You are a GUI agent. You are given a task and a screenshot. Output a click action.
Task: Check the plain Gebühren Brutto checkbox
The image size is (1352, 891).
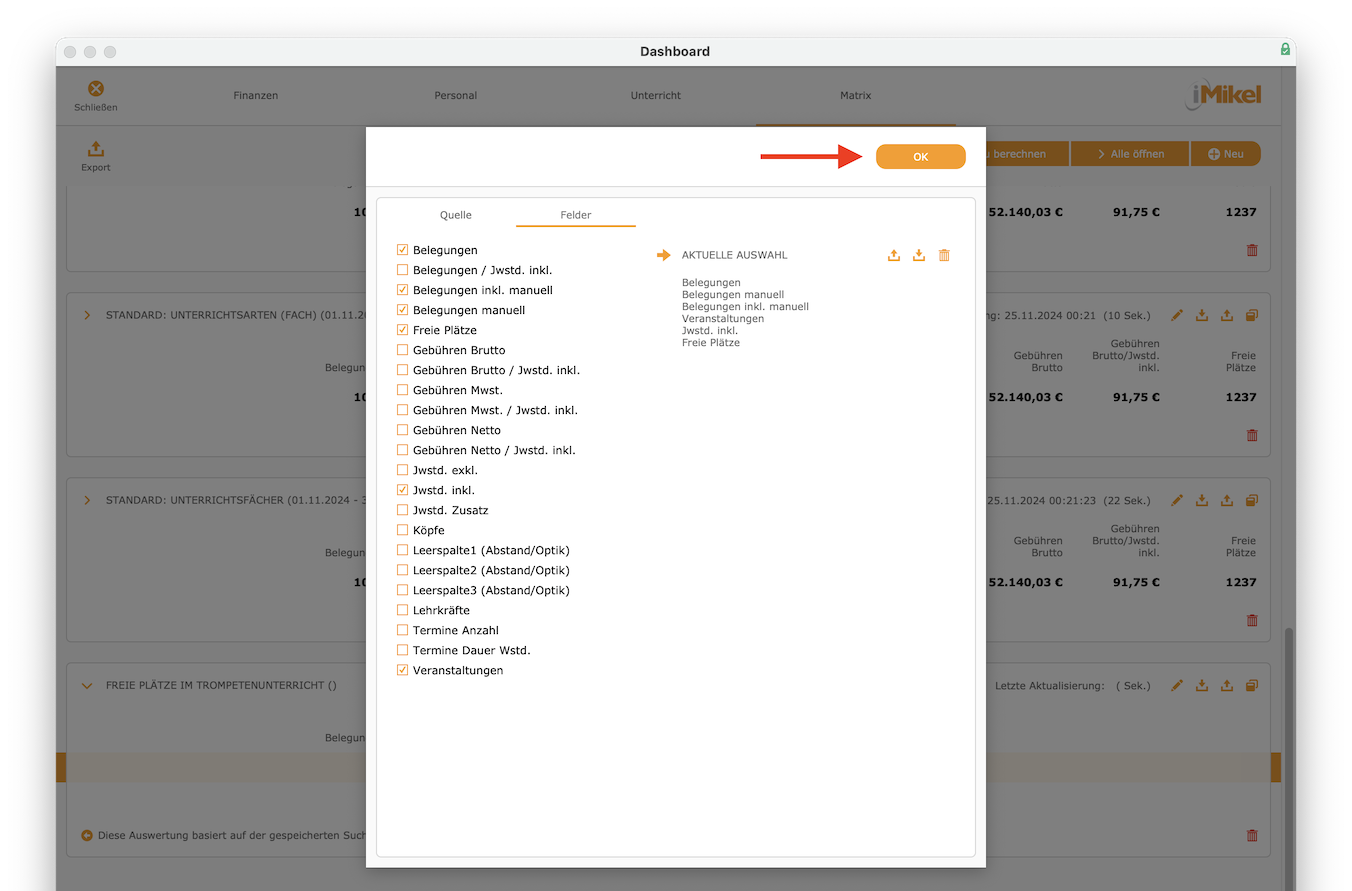click(x=402, y=350)
